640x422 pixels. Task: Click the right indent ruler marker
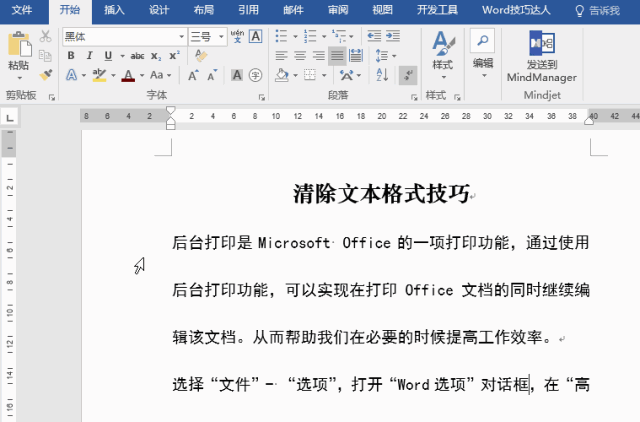coord(589,120)
